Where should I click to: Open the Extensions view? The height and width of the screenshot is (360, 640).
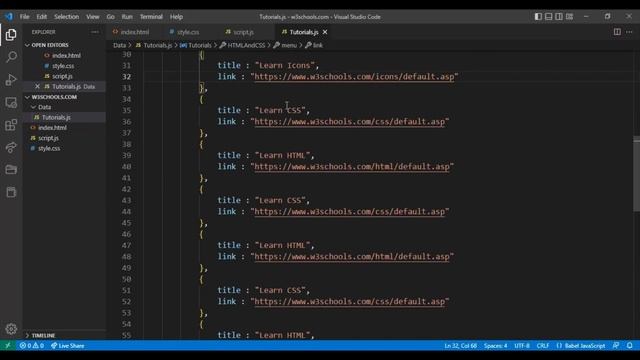pyautogui.click(x=11, y=125)
